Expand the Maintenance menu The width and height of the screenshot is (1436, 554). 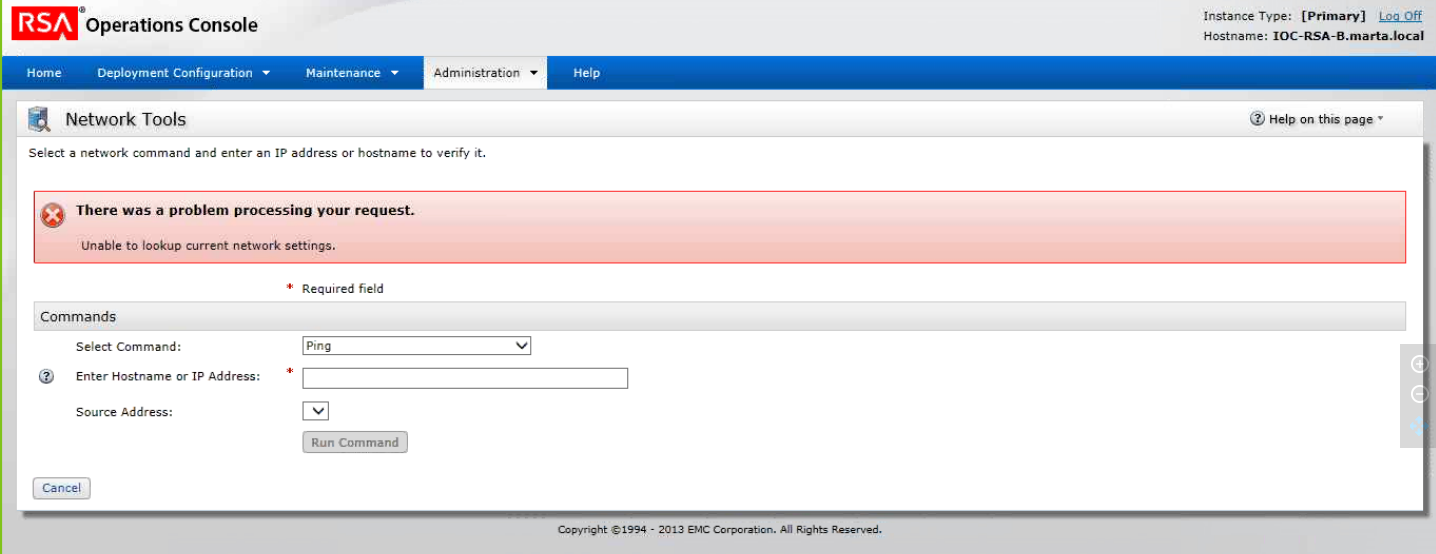click(352, 73)
